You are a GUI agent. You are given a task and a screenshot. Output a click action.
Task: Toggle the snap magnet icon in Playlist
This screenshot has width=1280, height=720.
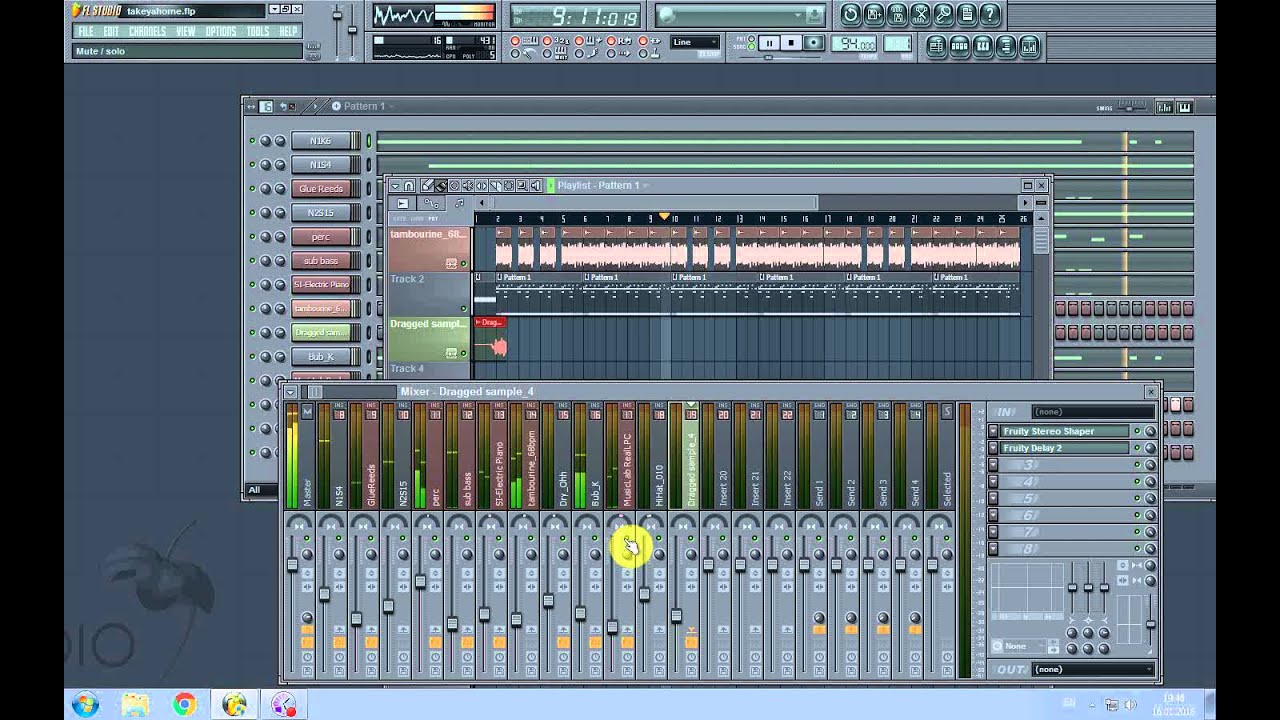point(409,185)
